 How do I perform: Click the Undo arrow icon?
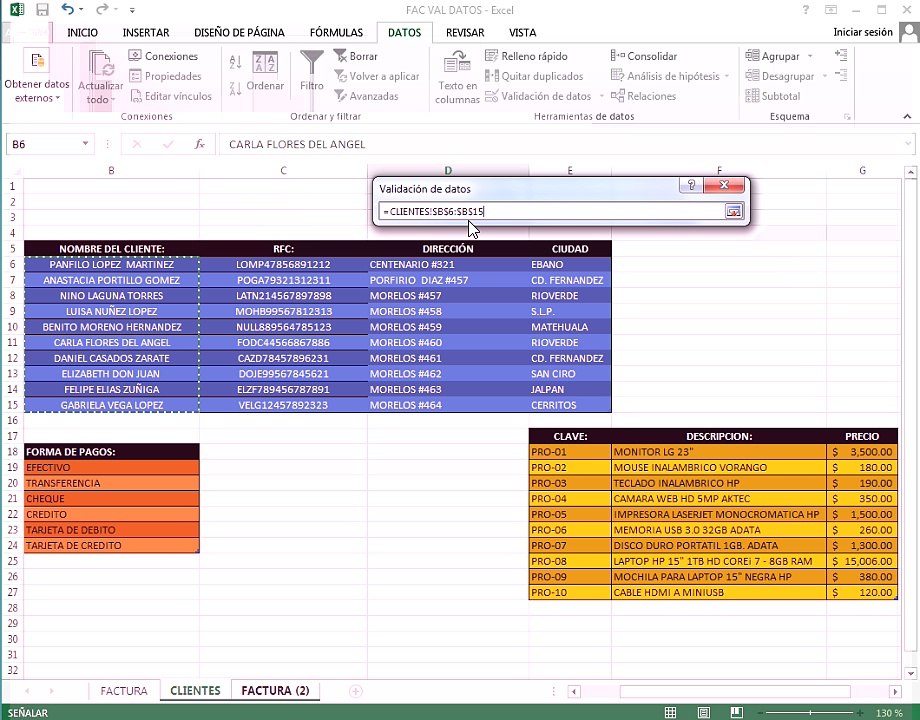(x=68, y=9)
